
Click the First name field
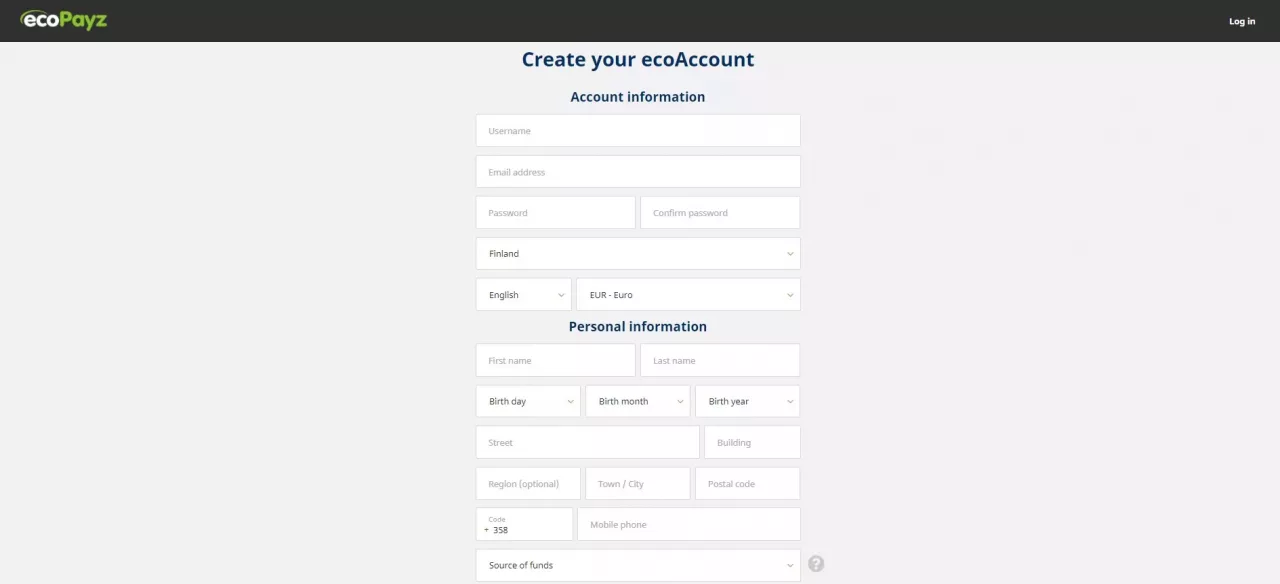556,361
